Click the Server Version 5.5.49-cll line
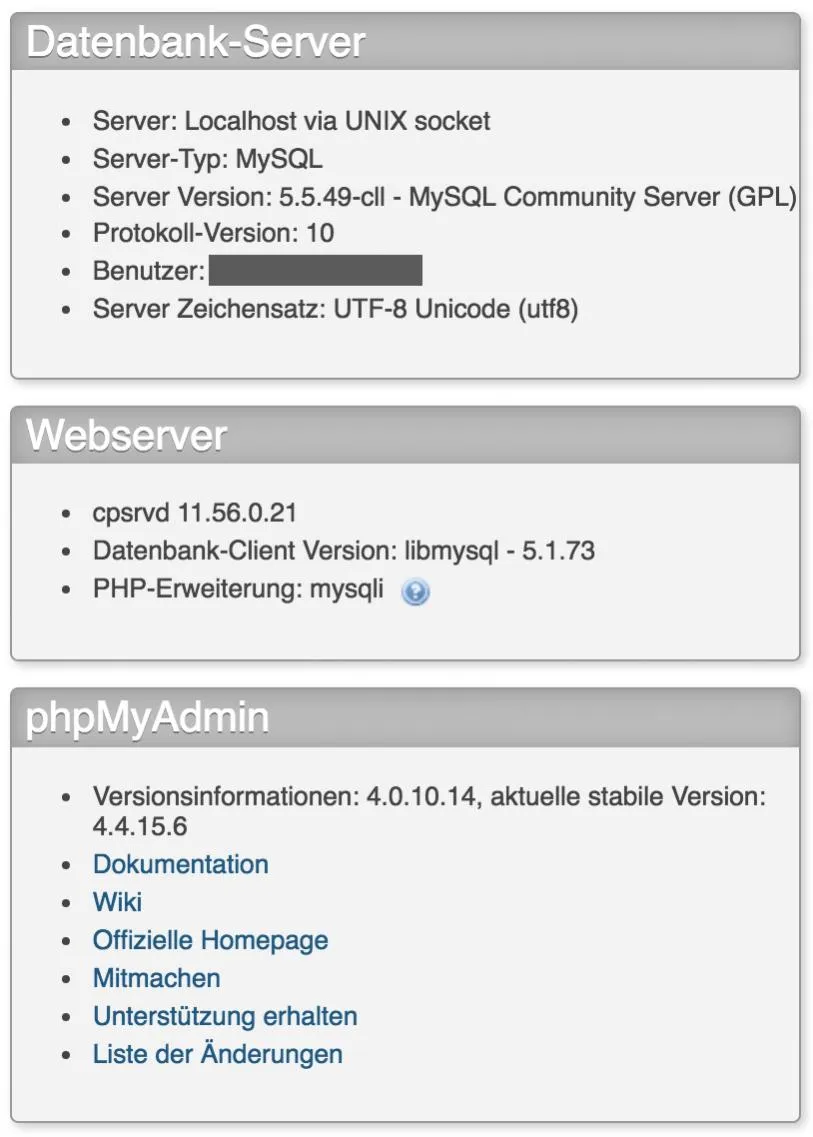Screen dimensions: 813x1137 click(445, 197)
